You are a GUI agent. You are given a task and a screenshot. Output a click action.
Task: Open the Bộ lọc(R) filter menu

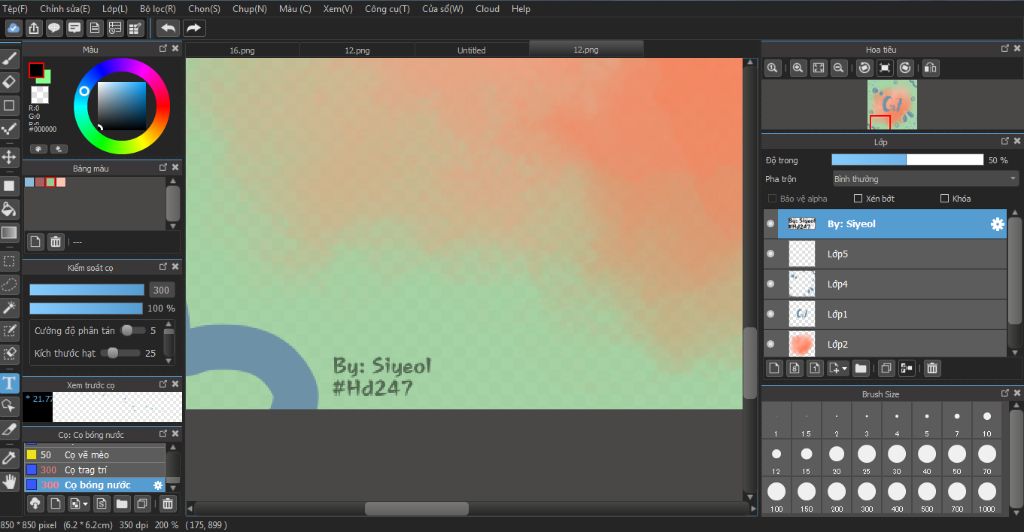tap(158, 9)
